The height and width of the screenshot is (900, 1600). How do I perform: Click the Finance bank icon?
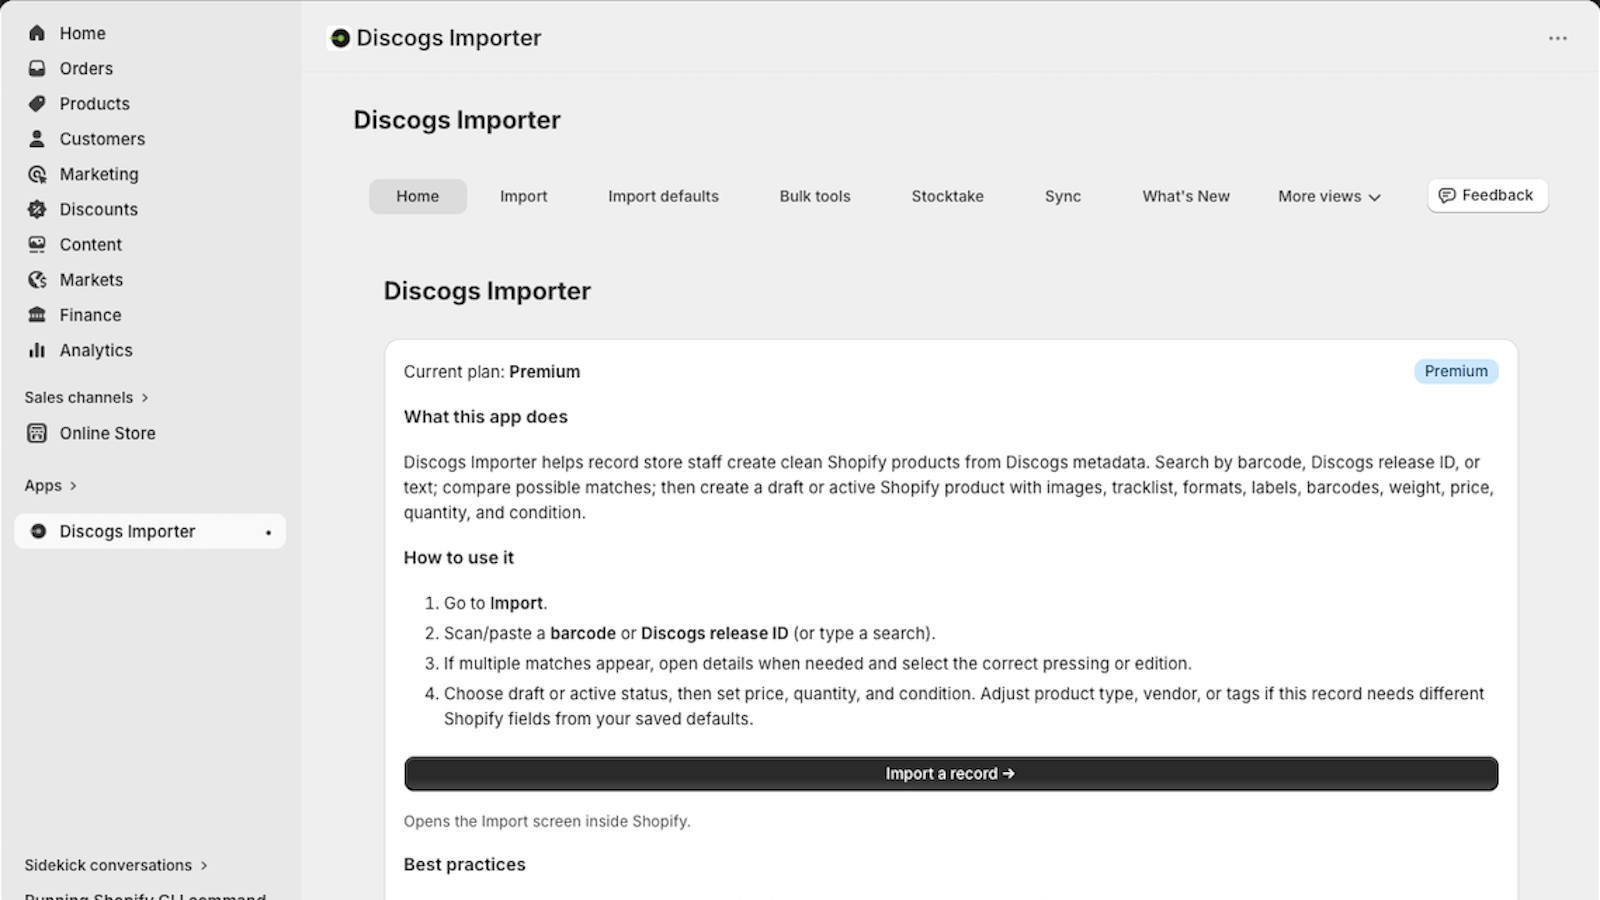pyautogui.click(x=37, y=315)
